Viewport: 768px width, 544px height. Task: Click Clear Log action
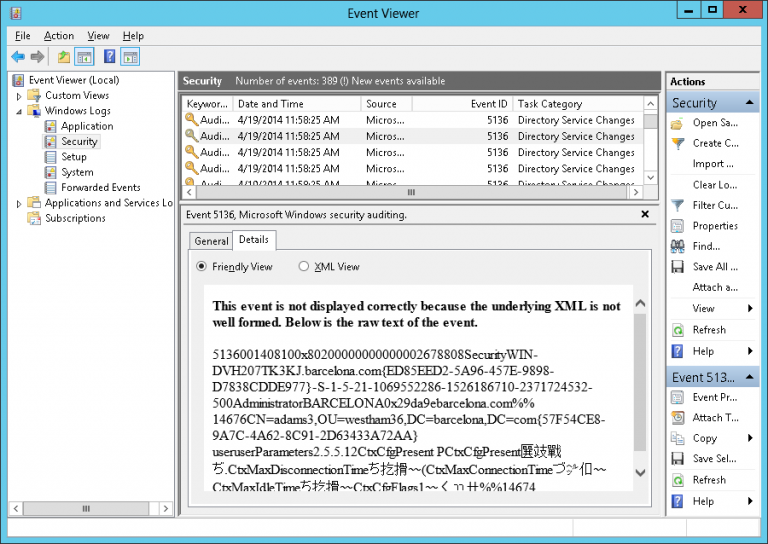714,185
